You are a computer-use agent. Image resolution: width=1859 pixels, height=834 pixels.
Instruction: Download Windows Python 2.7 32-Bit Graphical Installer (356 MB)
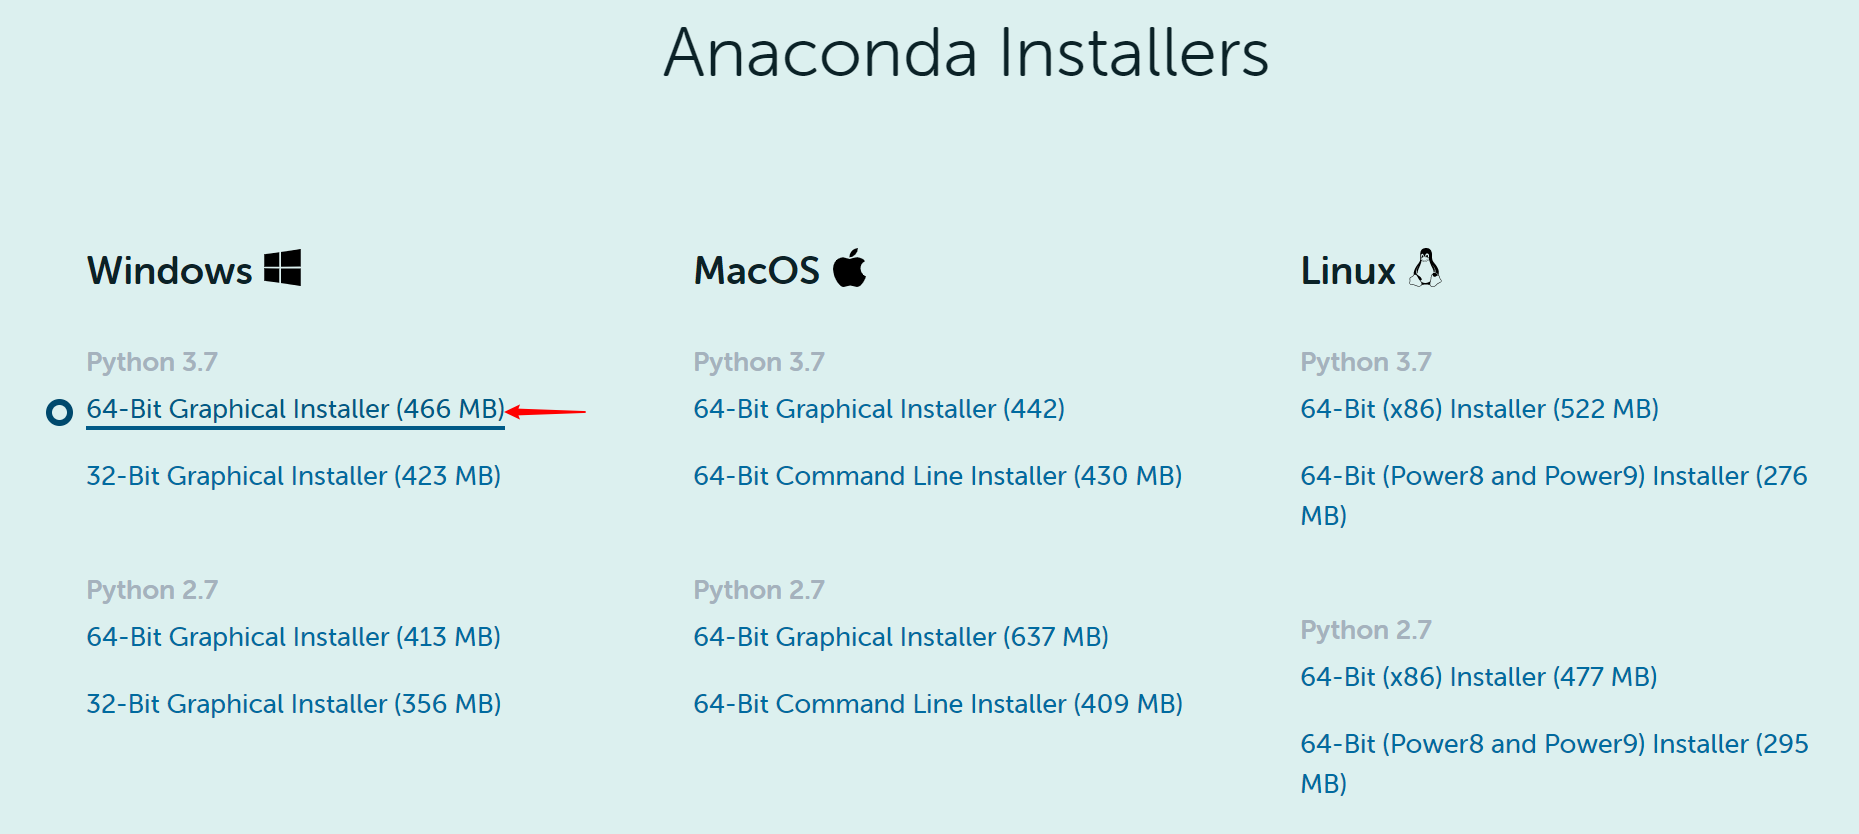tap(294, 704)
